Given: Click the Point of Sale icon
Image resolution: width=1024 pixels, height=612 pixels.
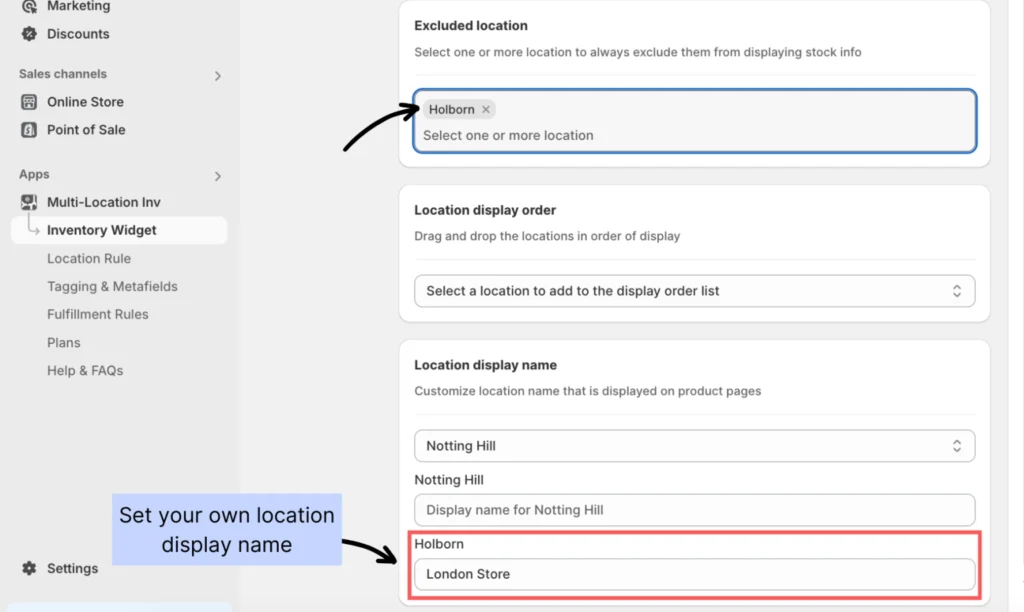Looking at the screenshot, I should coord(29,130).
